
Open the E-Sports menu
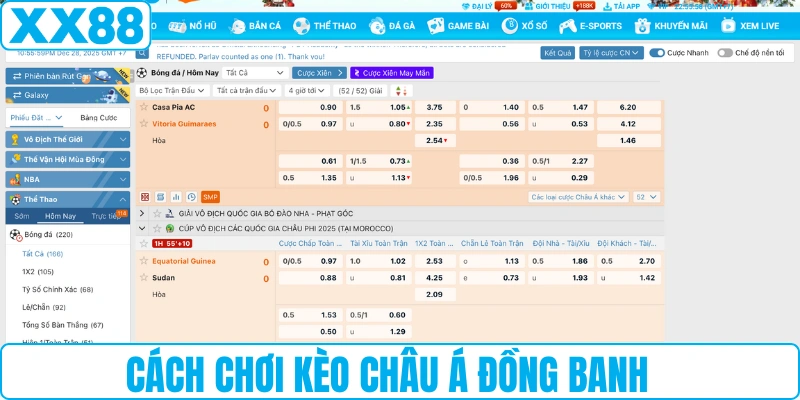click(x=590, y=26)
